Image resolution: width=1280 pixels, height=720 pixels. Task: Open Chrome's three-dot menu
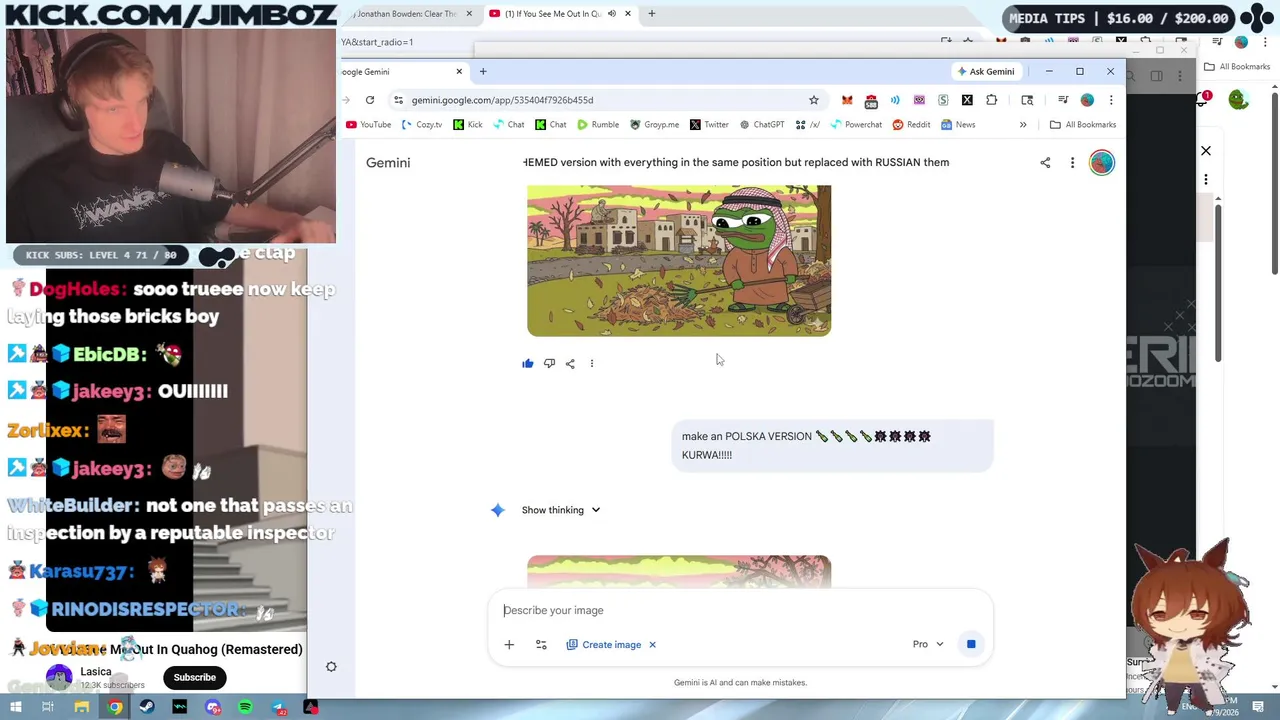pos(1110,100)
